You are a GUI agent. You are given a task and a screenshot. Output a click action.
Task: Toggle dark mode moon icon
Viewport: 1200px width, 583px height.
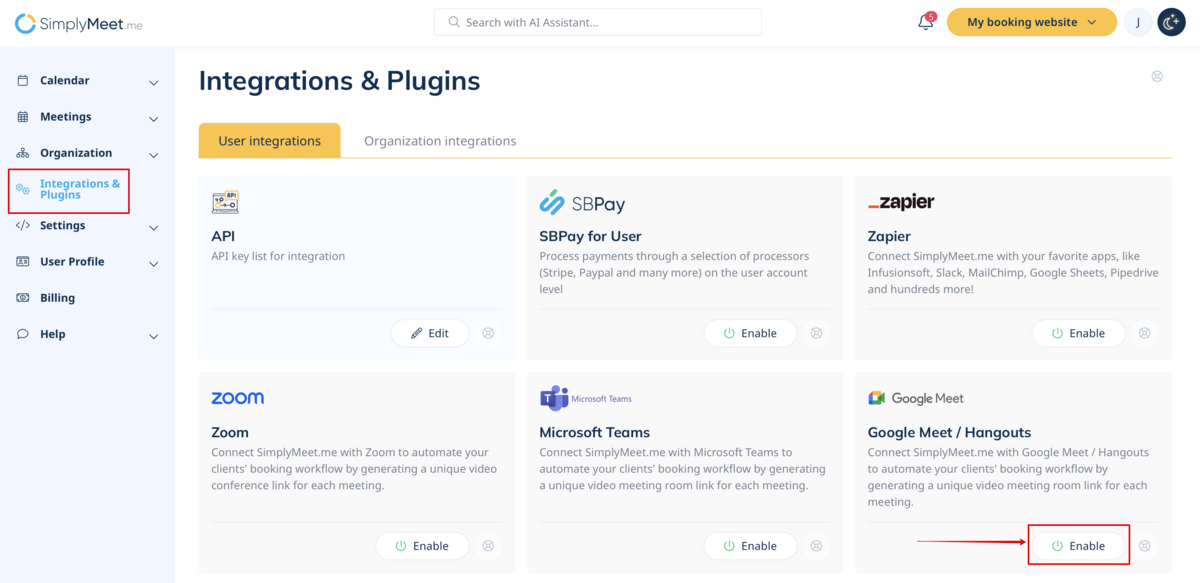(1171, 22)
